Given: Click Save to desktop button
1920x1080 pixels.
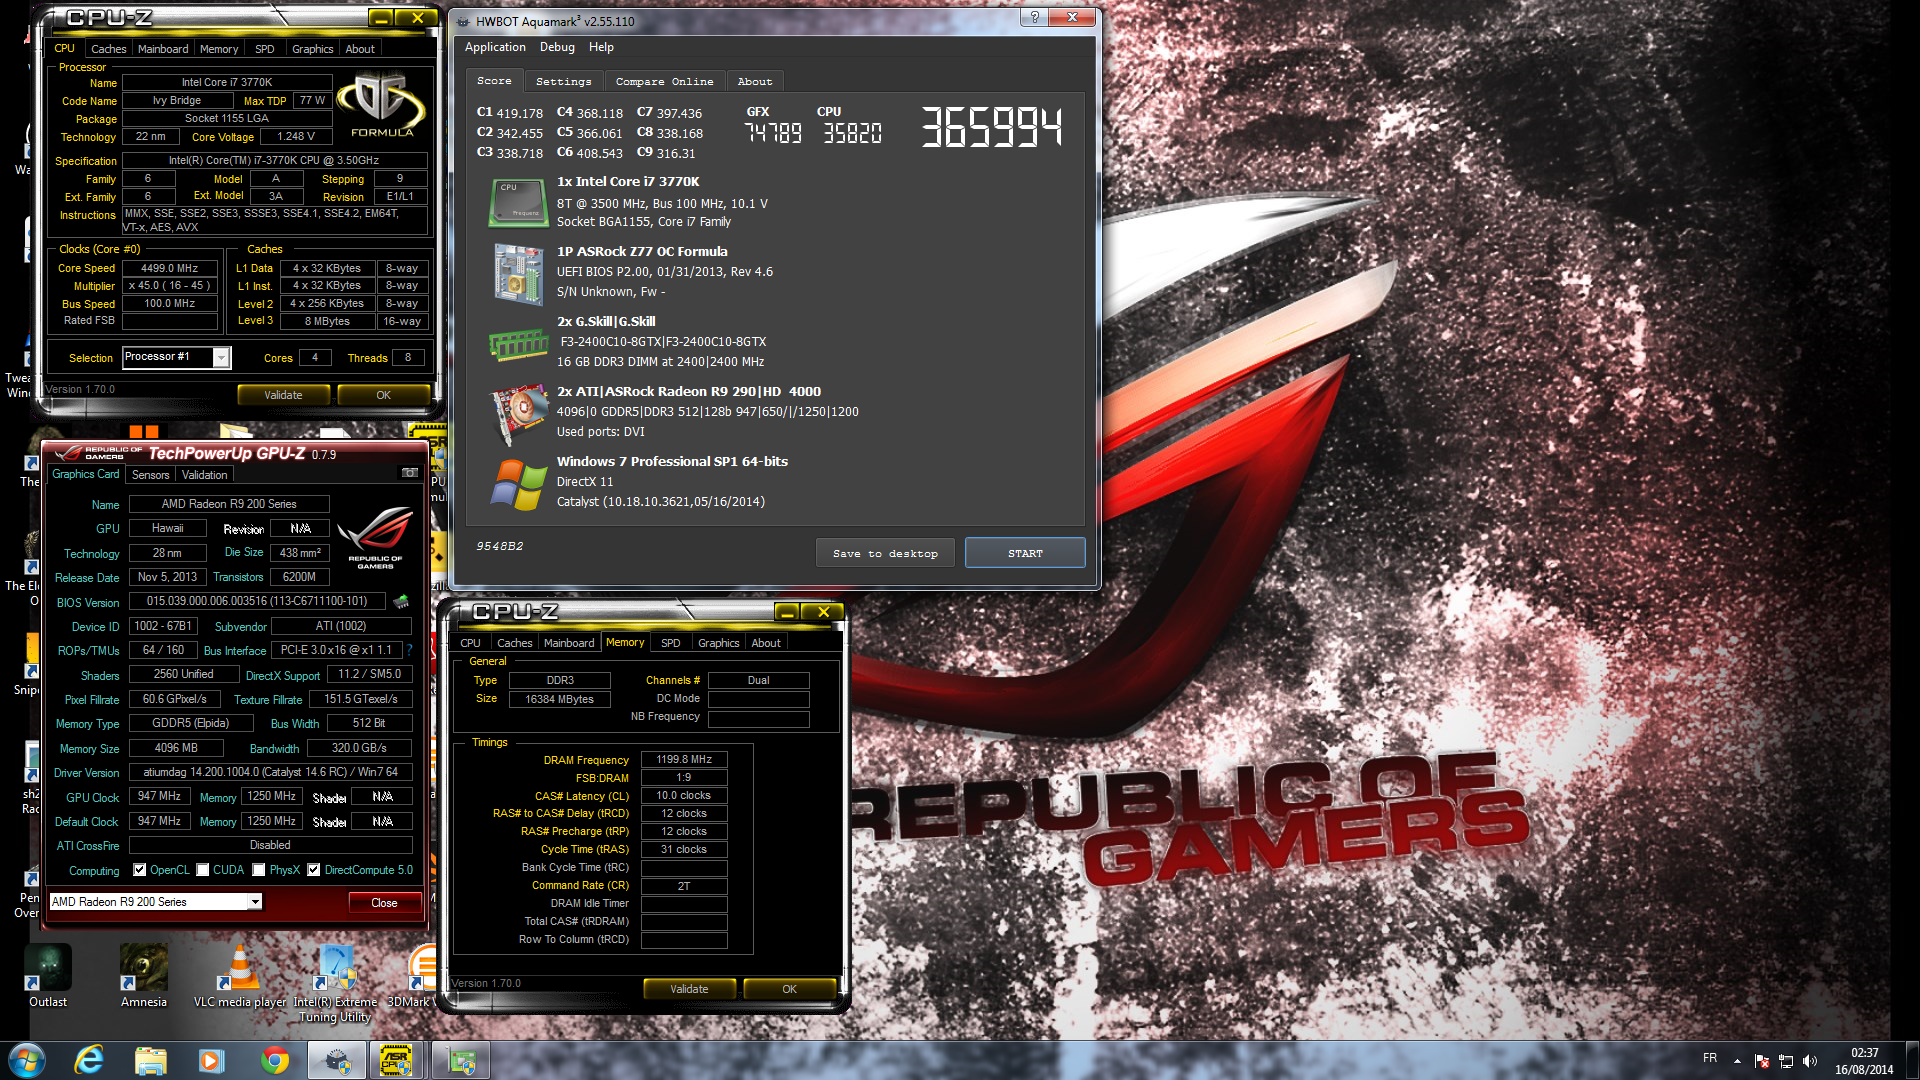Looking at the screenshot, I should [x=885, y=553].
